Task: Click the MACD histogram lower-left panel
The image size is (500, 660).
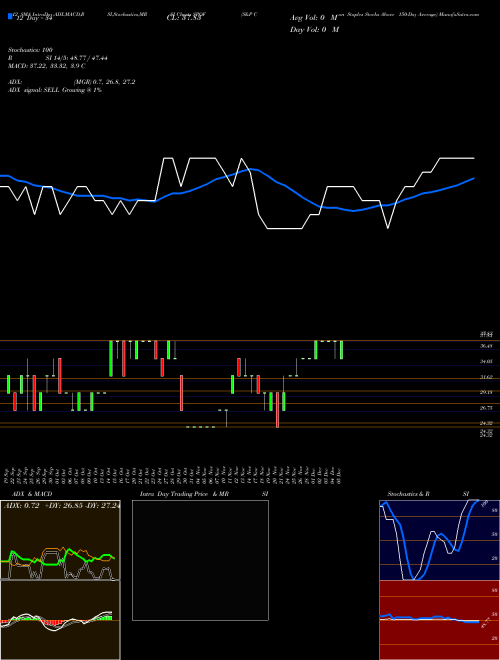Action: coord(60,620)
